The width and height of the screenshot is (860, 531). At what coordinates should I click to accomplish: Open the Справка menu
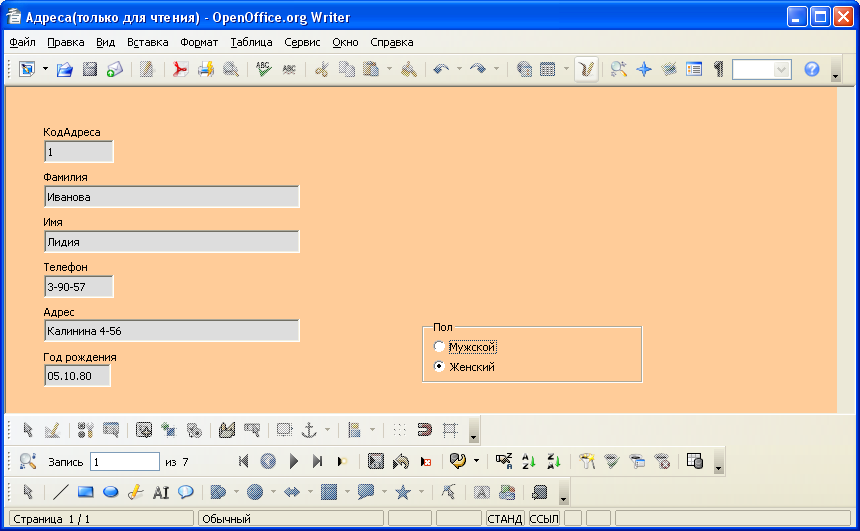point(392,42)
